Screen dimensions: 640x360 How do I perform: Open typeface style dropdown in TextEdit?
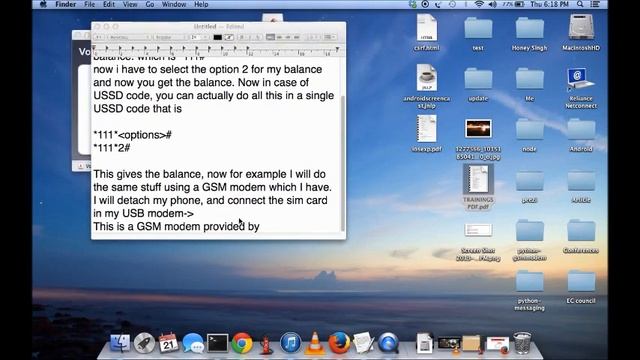170,37
